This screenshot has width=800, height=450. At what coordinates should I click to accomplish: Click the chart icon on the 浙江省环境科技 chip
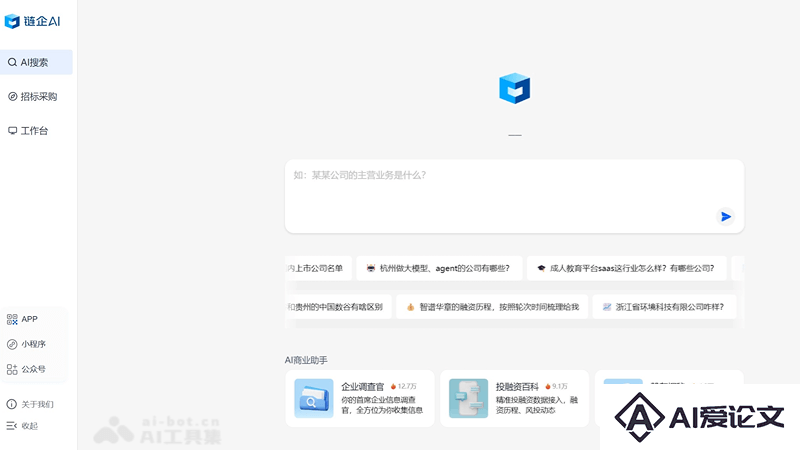point(607,307)
